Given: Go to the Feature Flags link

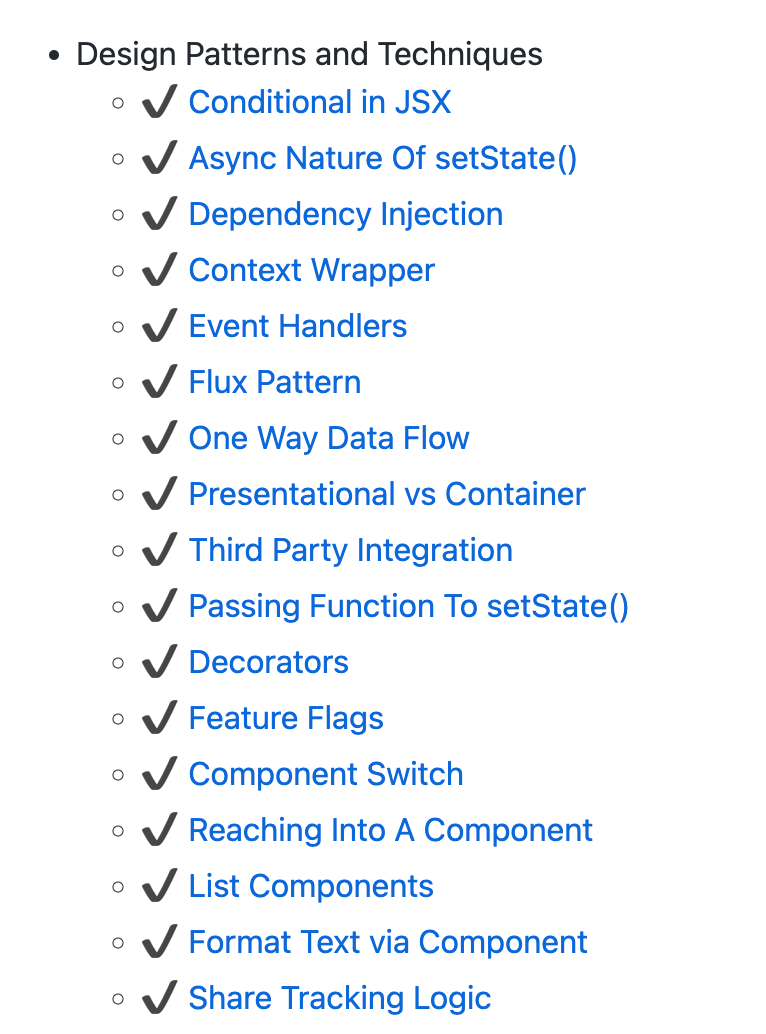Looking at the screenshot, I should point(286,718).
